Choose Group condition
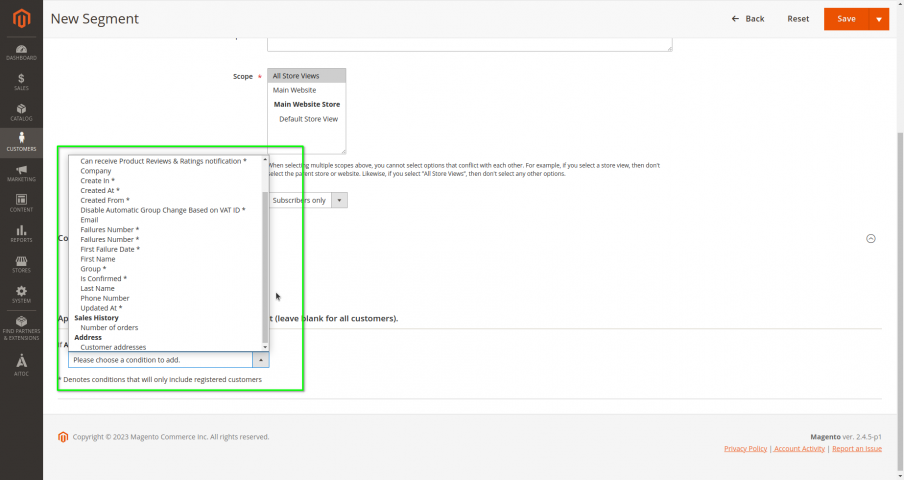904x480 pixels. (x=93, y=269)
